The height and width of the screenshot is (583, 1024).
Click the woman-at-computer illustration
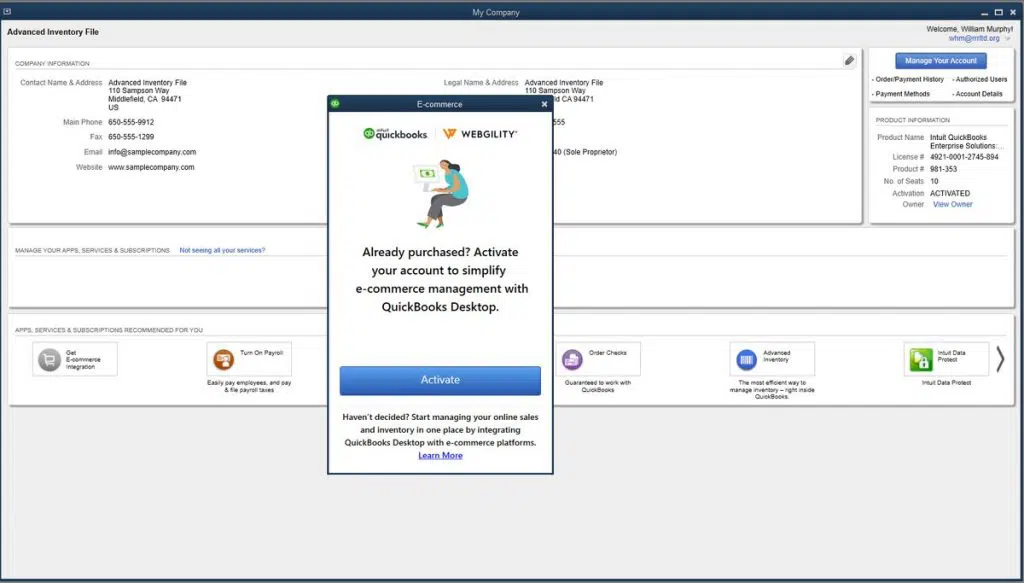(x=440, y=194)
